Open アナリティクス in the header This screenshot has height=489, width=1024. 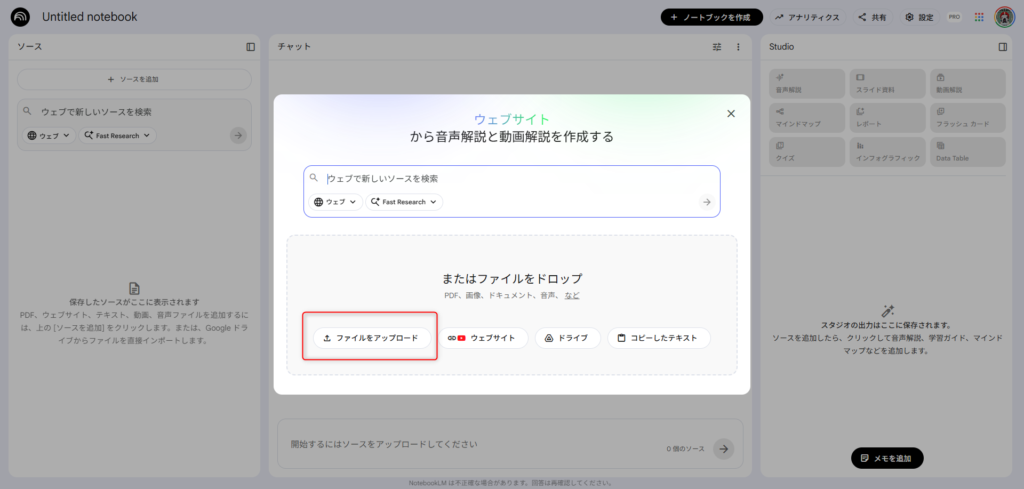tap(806, 17)
